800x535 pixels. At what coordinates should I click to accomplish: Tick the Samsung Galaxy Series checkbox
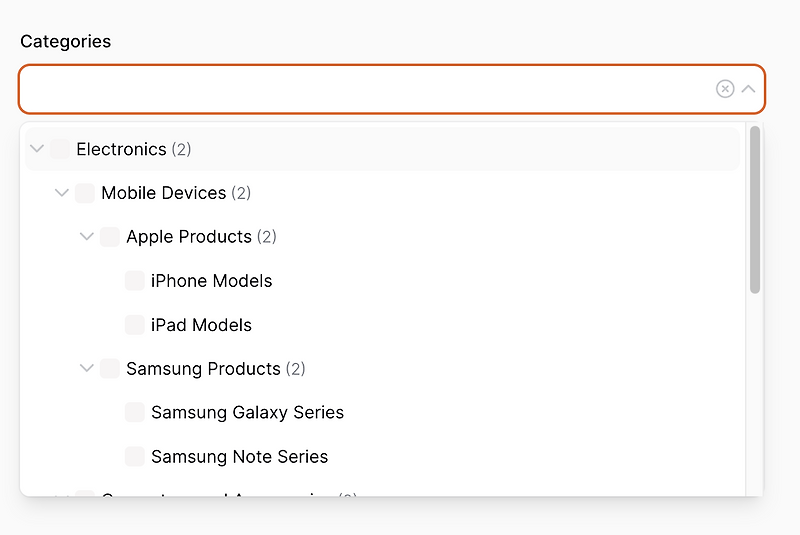135,412
